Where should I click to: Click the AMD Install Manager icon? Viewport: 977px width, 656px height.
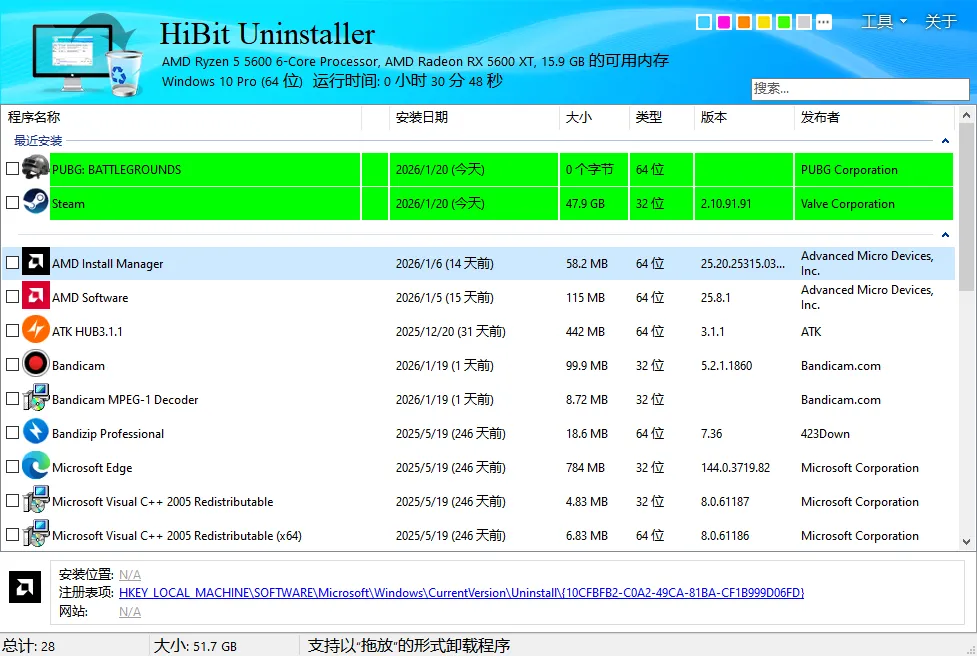point(36,262)
